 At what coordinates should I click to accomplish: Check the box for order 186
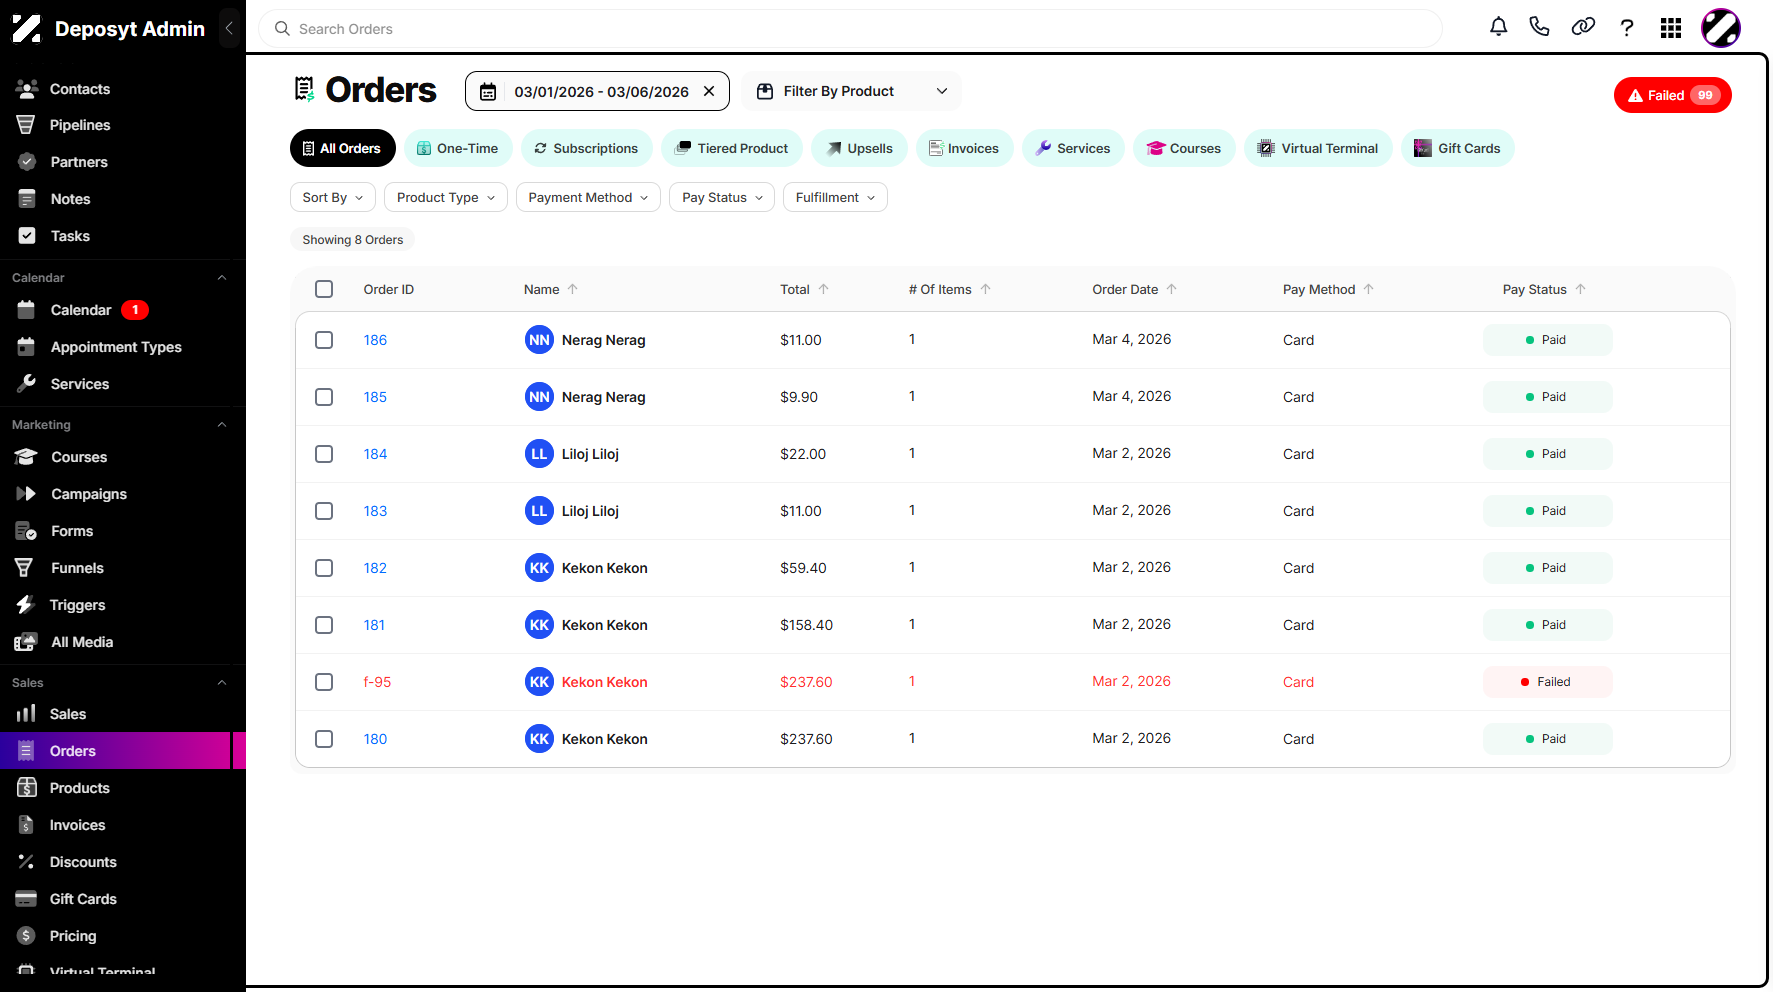(x=324, y=340)
